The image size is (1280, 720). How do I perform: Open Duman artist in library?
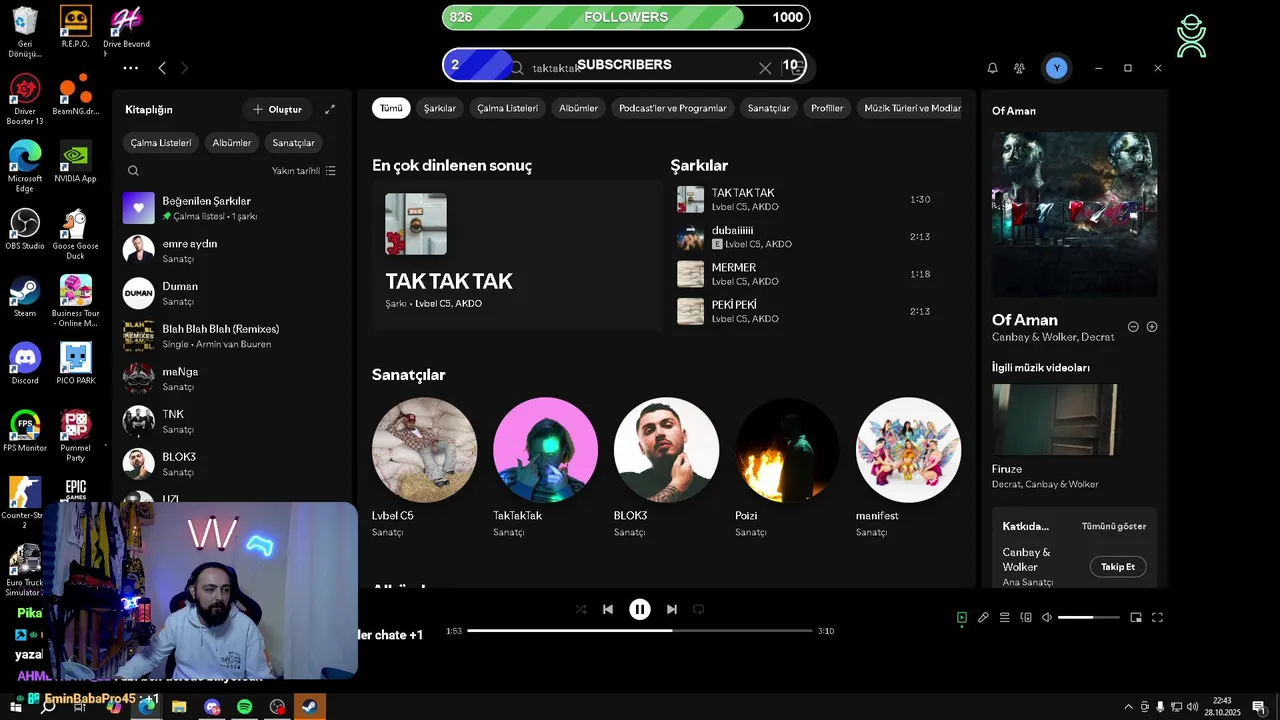[x=232, y=293]
